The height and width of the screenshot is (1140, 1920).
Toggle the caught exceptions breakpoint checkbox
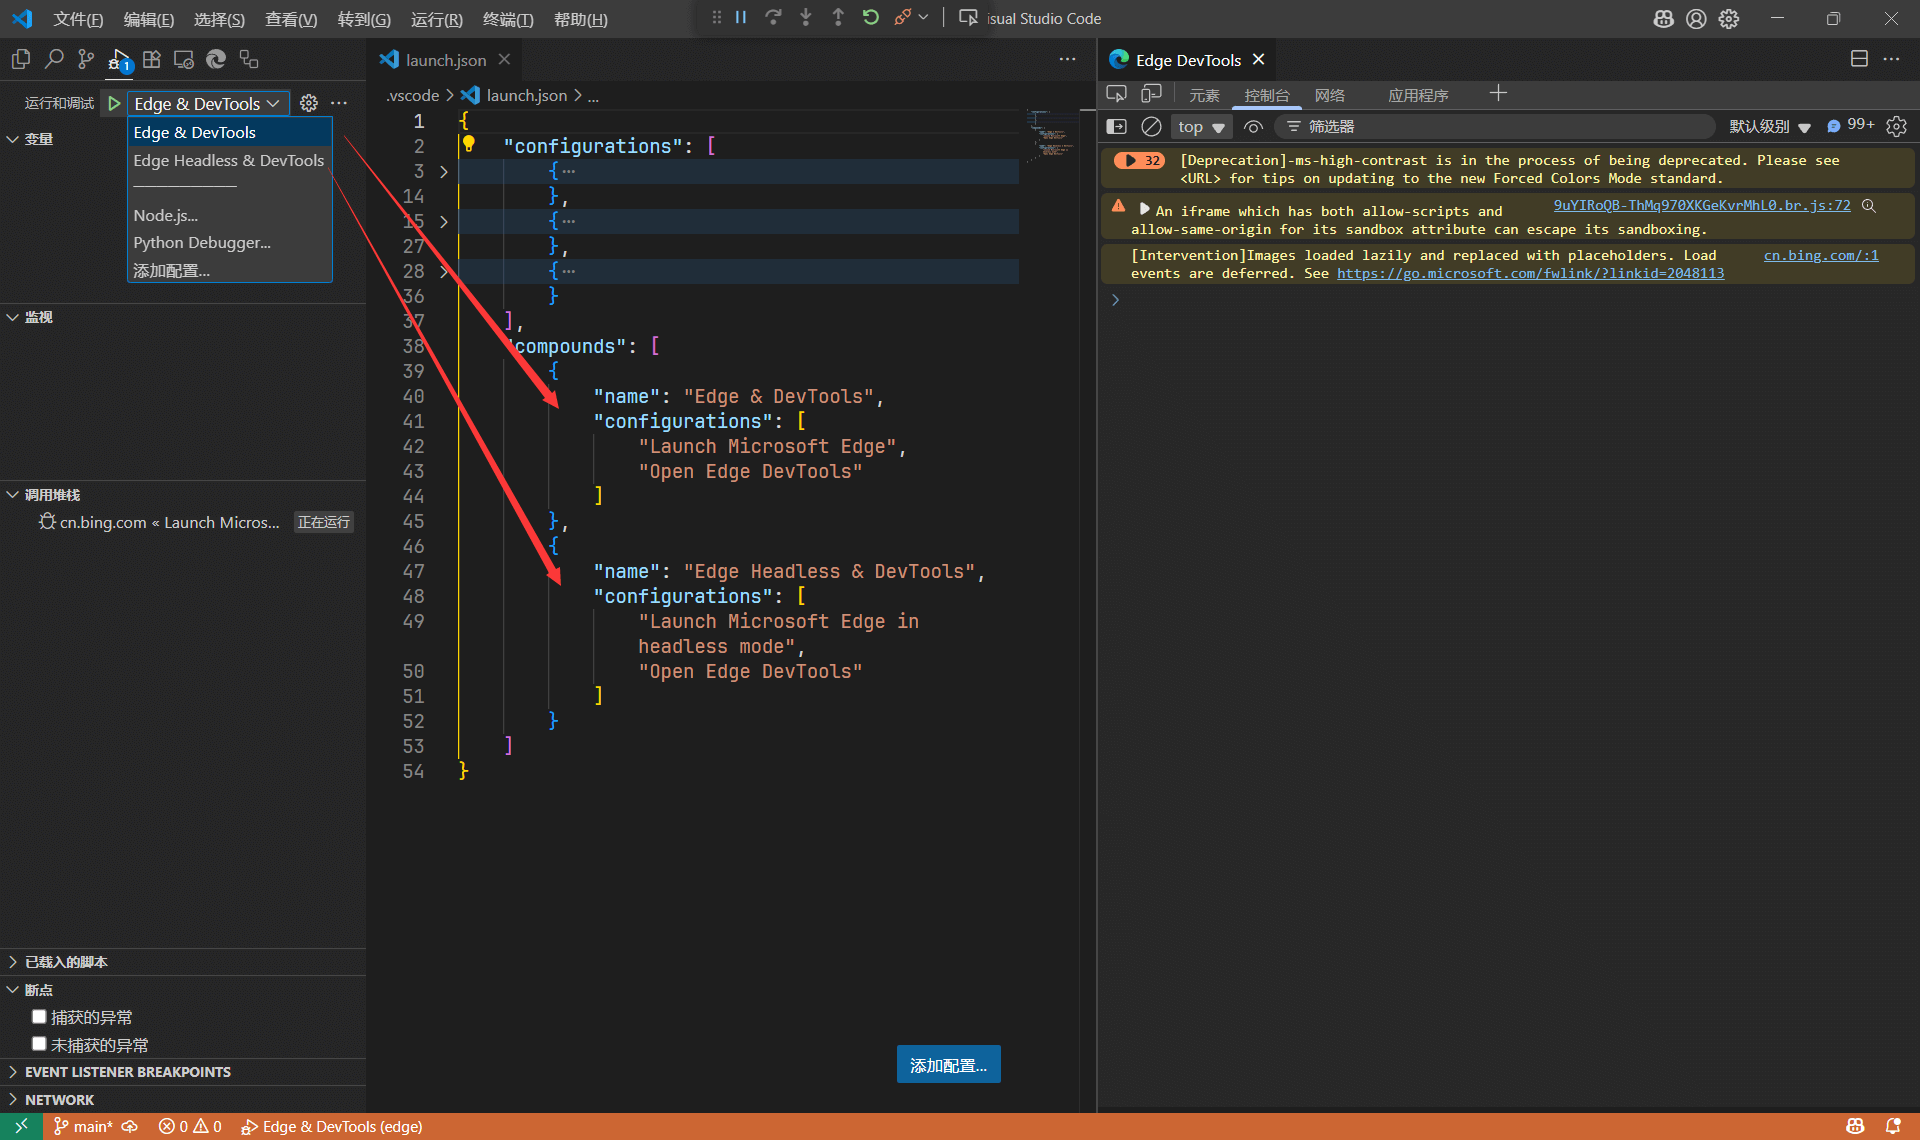click(x=39, y=1016)
